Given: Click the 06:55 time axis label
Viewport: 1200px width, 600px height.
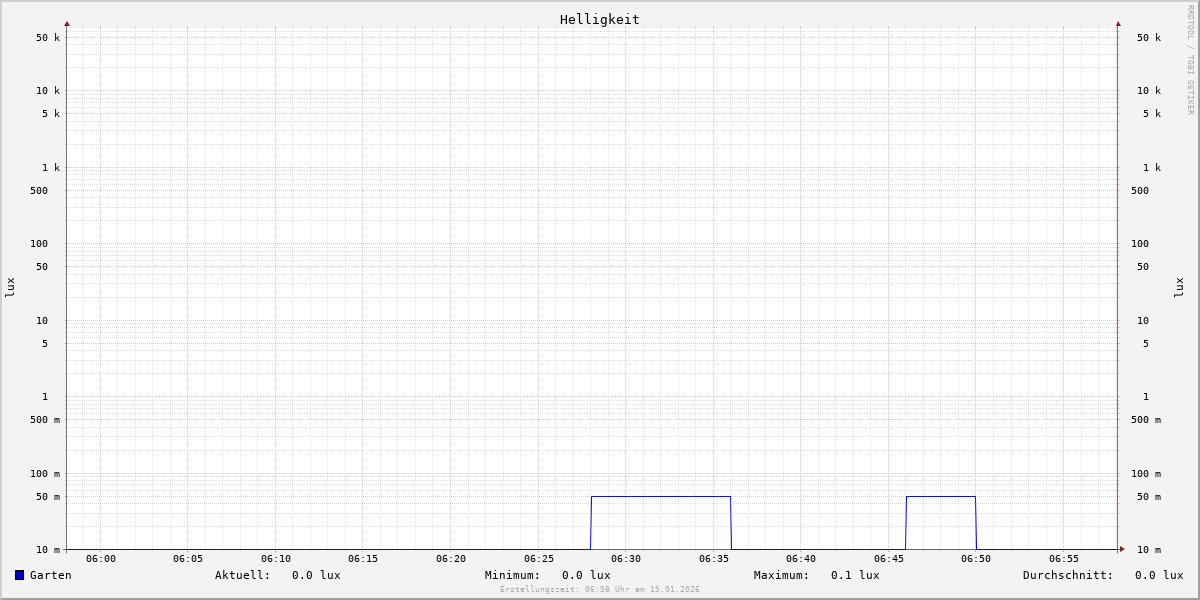Looking at the screenshot, I should click(x=1064, y=559).
